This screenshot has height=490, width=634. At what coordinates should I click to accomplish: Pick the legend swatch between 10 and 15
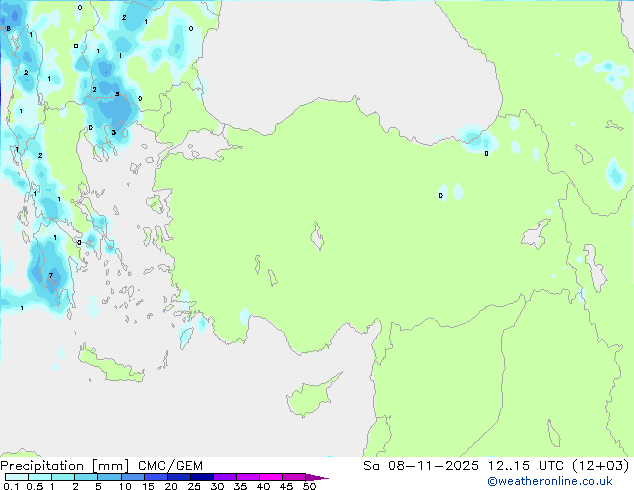point(132,477)
